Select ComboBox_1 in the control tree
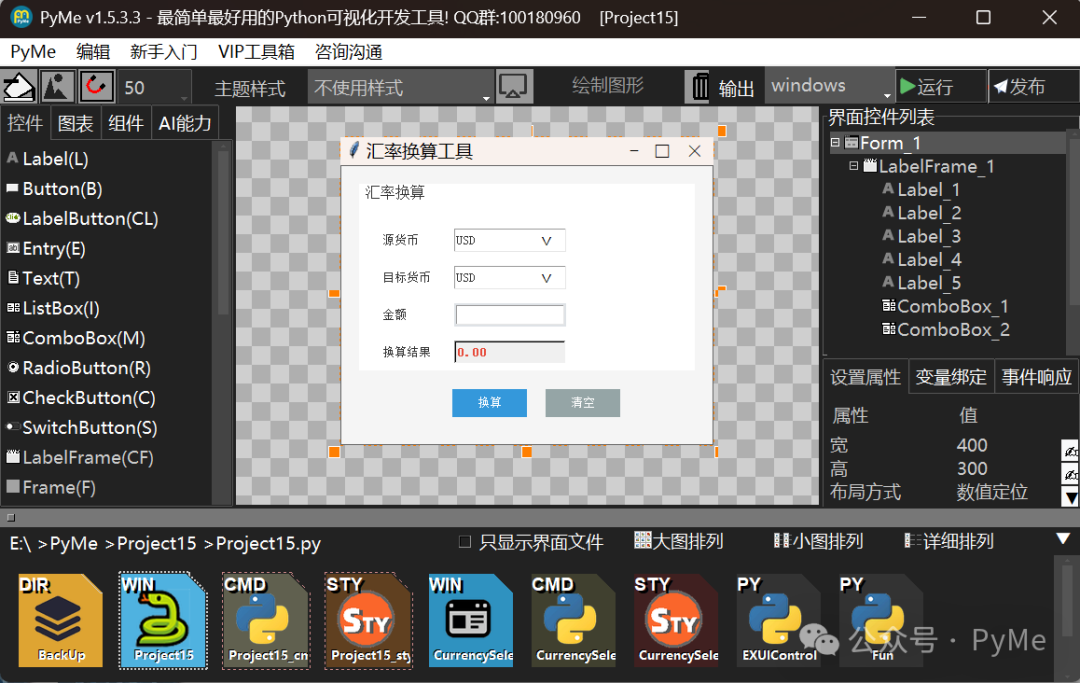 pos(952,306)
